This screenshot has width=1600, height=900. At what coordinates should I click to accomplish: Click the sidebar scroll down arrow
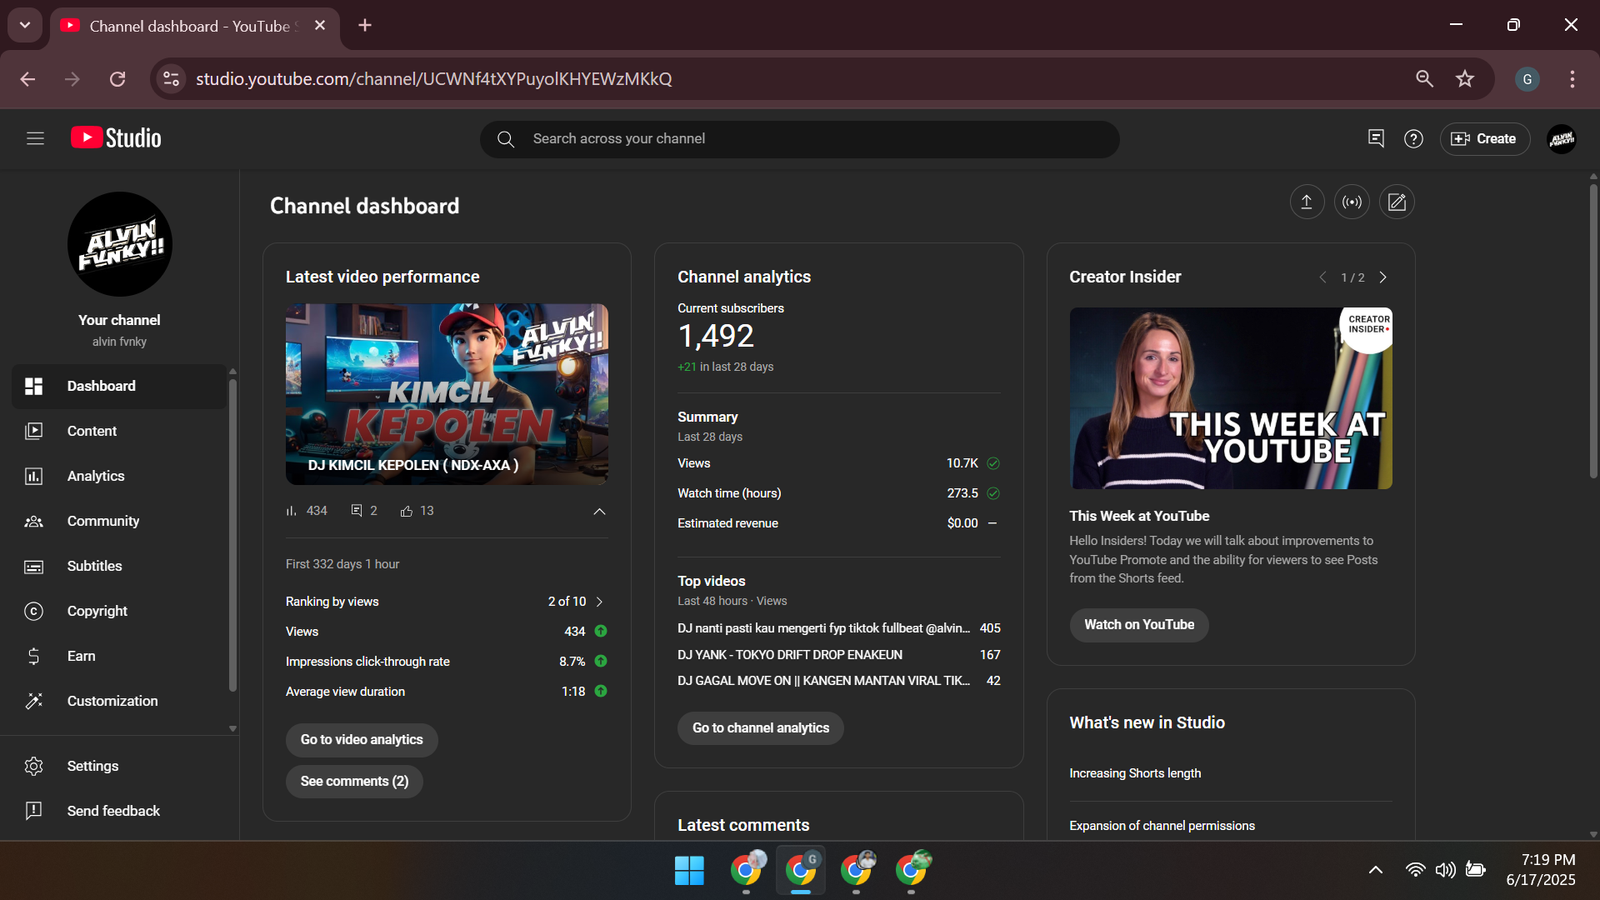[233, 729]
